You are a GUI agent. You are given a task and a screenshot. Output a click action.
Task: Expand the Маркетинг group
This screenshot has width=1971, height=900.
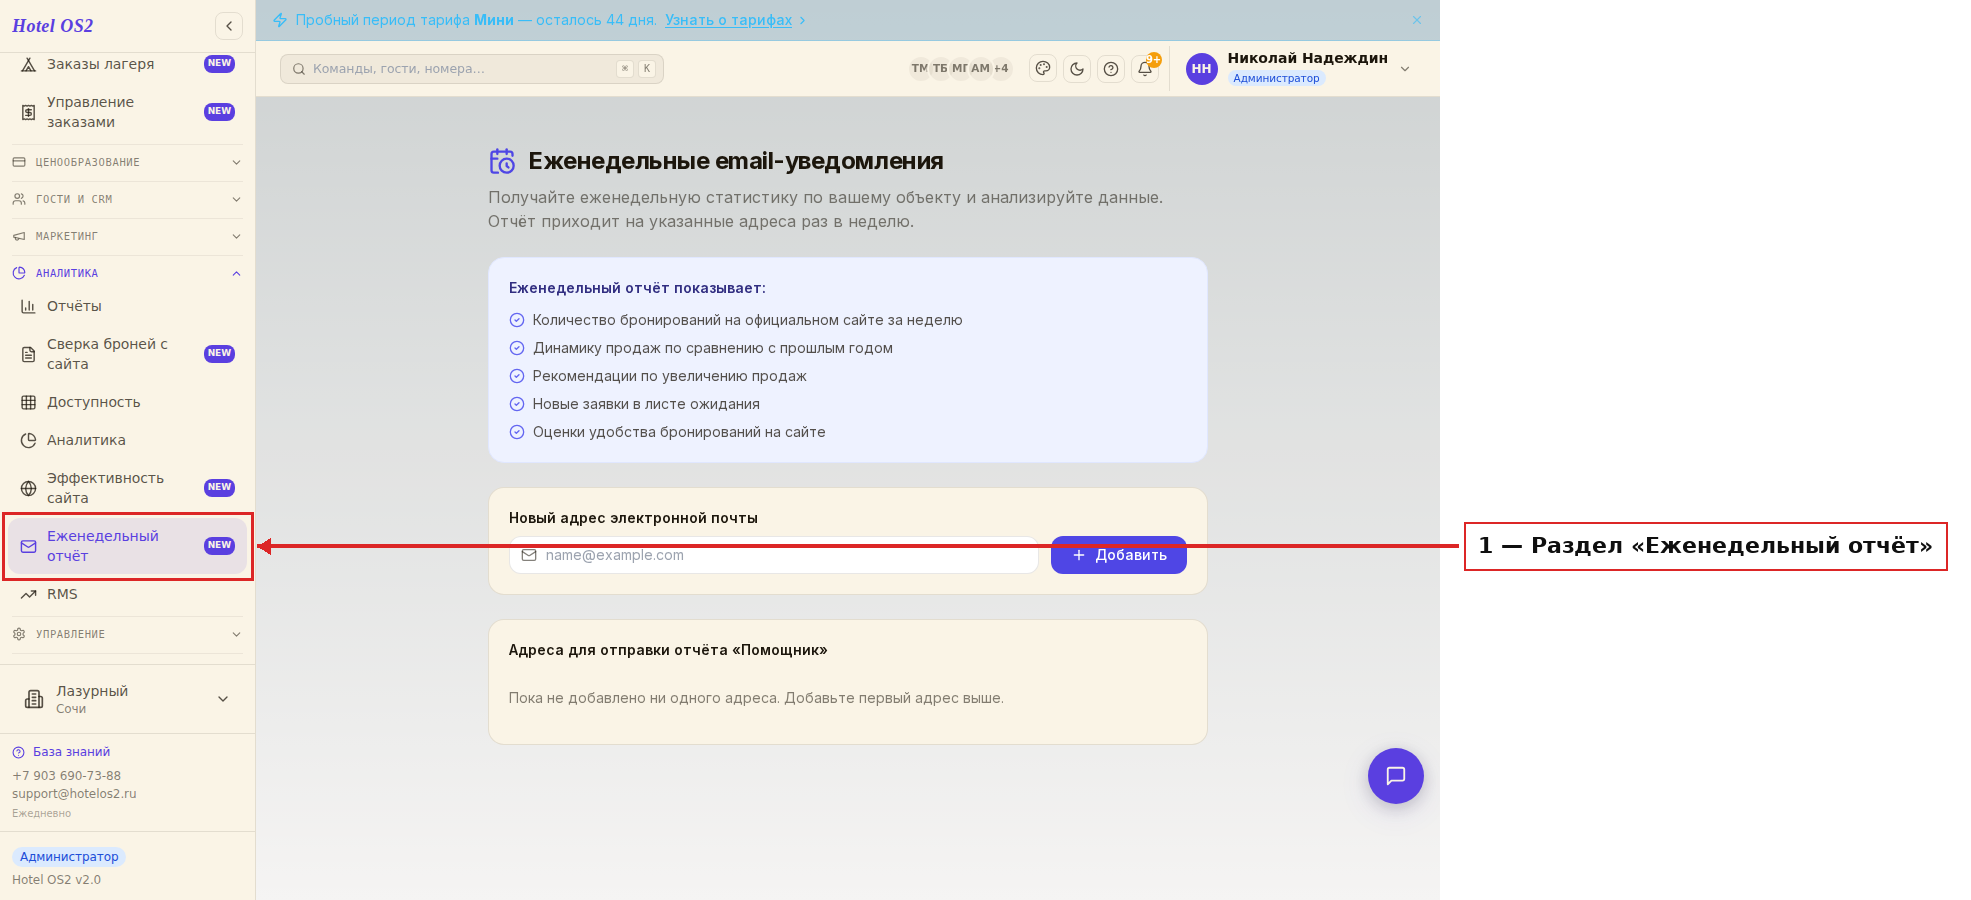tap(127, 236)
